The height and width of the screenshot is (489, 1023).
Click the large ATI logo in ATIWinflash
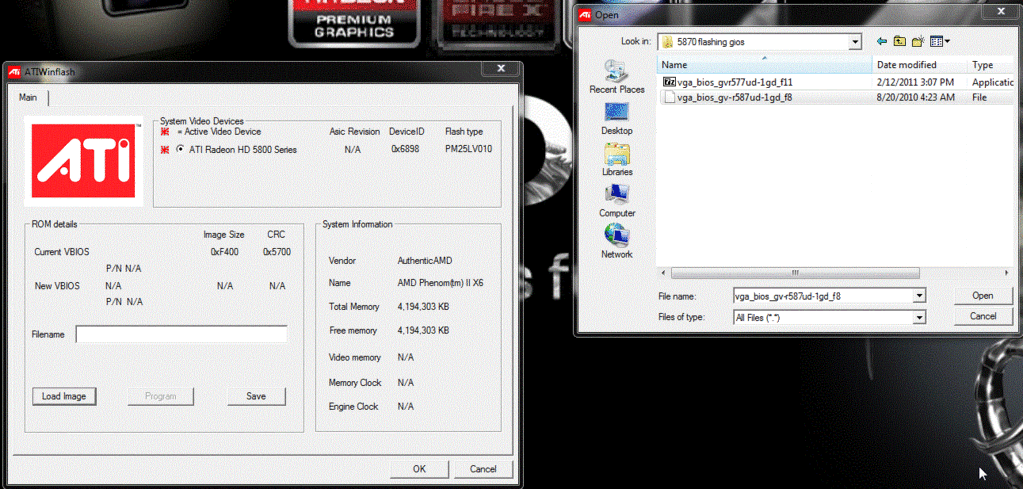[x=83, y=161]
